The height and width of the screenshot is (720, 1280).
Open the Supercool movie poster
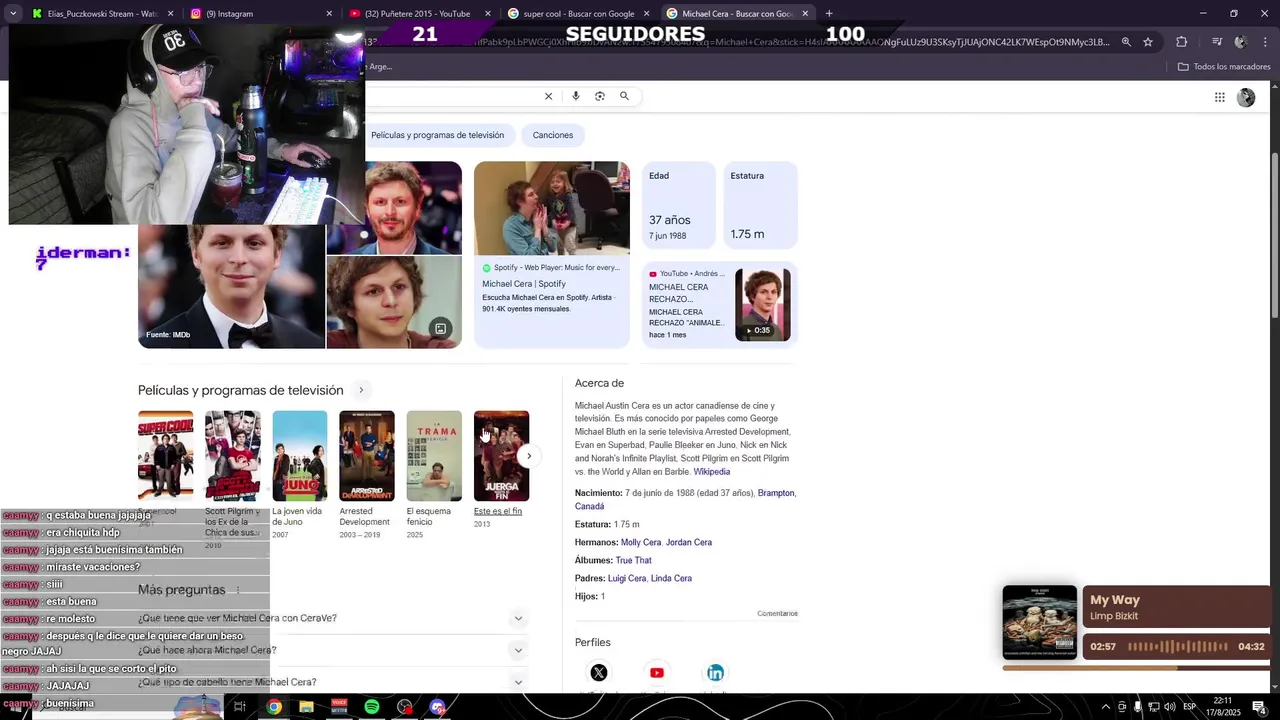(x=166, y=456)
